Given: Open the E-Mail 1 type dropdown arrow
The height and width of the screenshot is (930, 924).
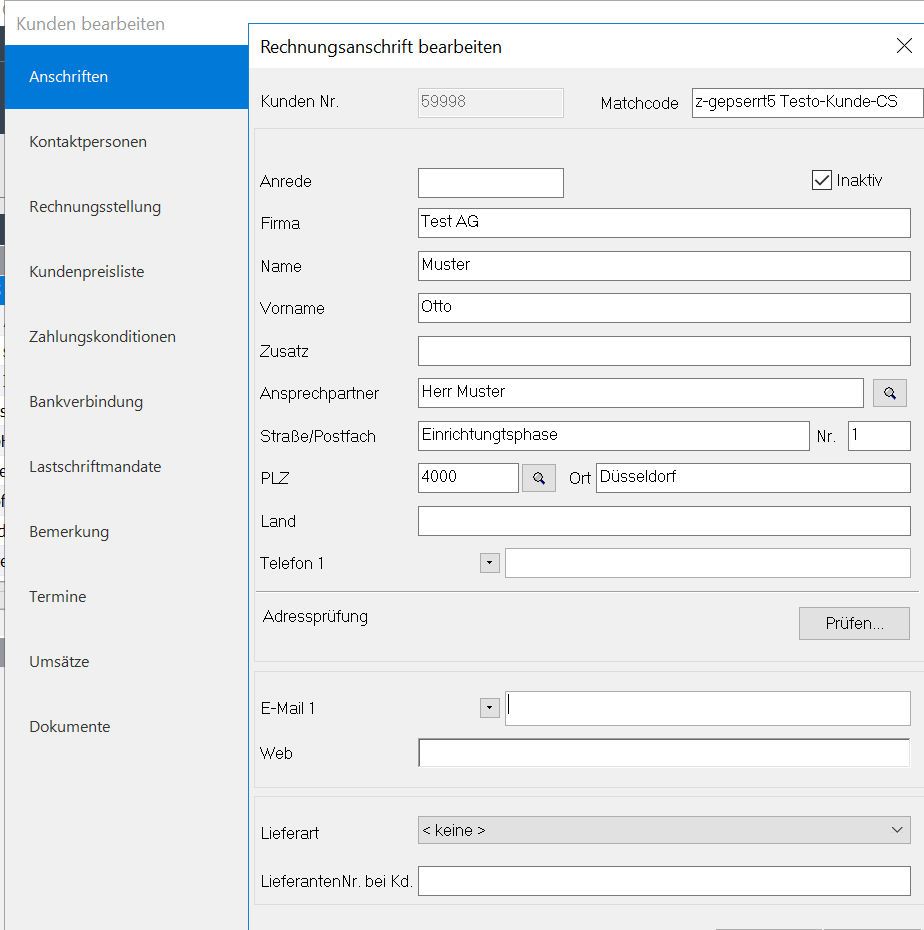Looking at the screenshot, I should coord(489,708).
